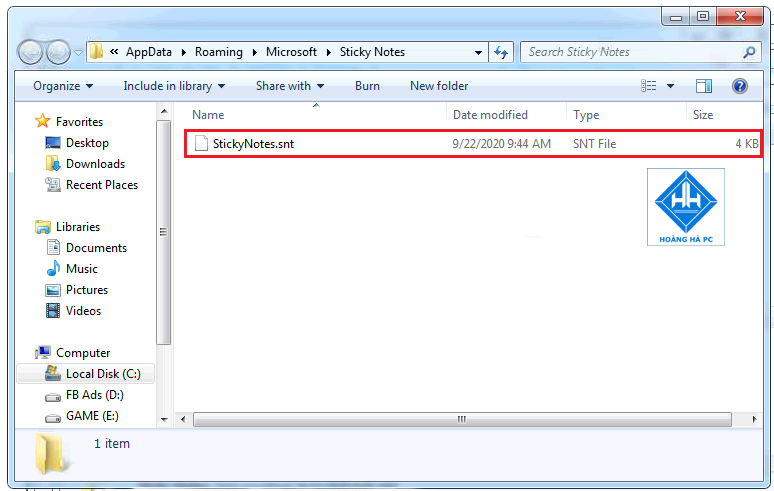
Task: Select Computer in the navigation pane
Action: [83, 353]
